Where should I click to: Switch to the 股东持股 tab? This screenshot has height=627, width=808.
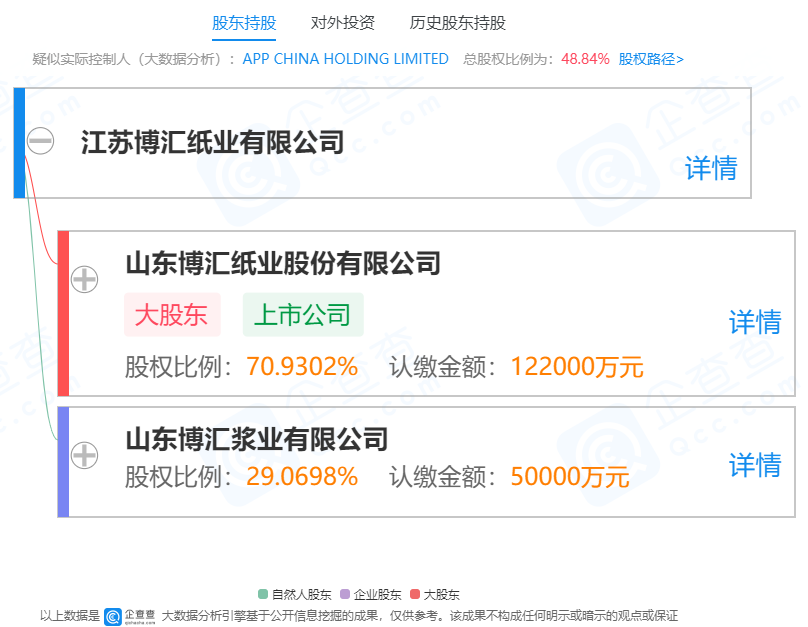pyautogui.click(x=244, y=23)
